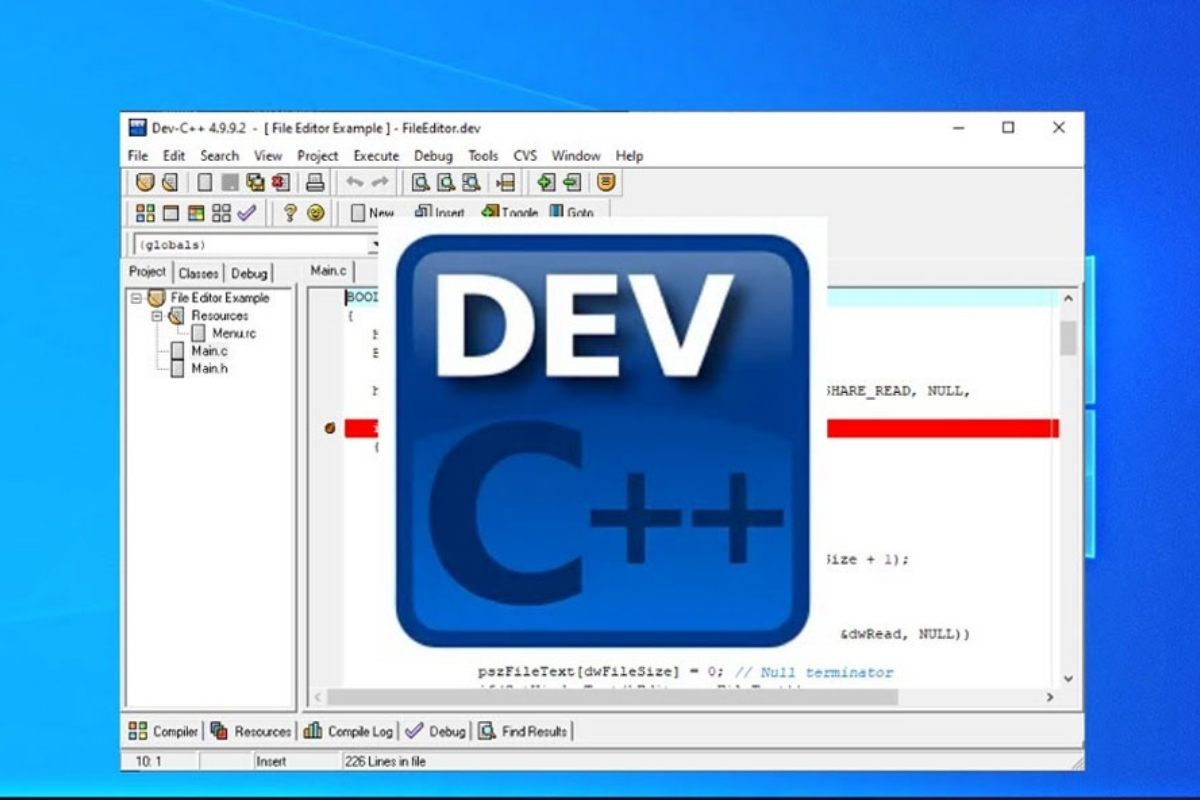This screenshot has width=1200, height=800.
Task: Click the Goto bookmark toolbar button
Action: pyautogui.click(x=572, y=212)
